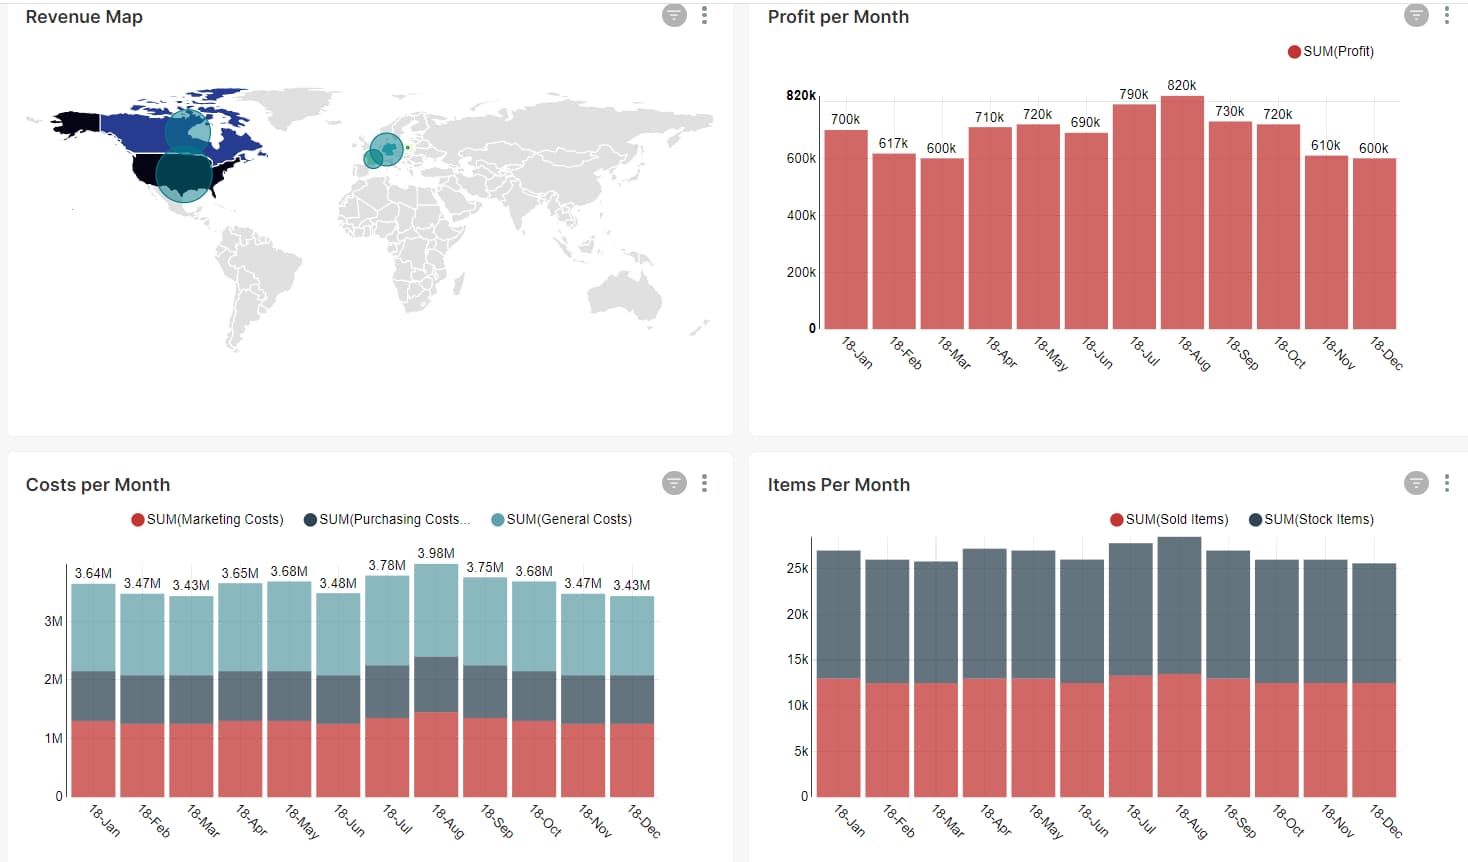Click the SUM(General Costs) legend color dot

point(499,519)
